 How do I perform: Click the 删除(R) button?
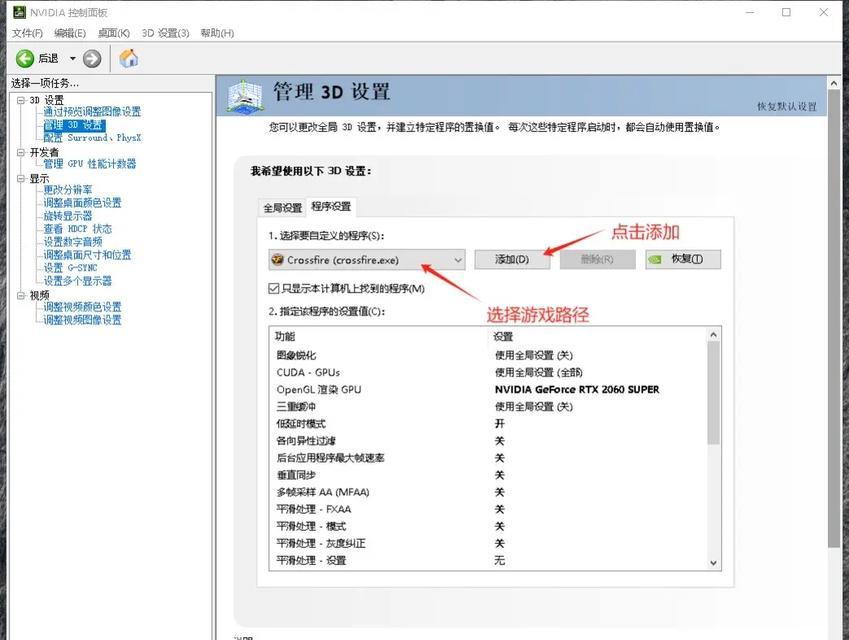pyautogui.click(x=597, y=259)
